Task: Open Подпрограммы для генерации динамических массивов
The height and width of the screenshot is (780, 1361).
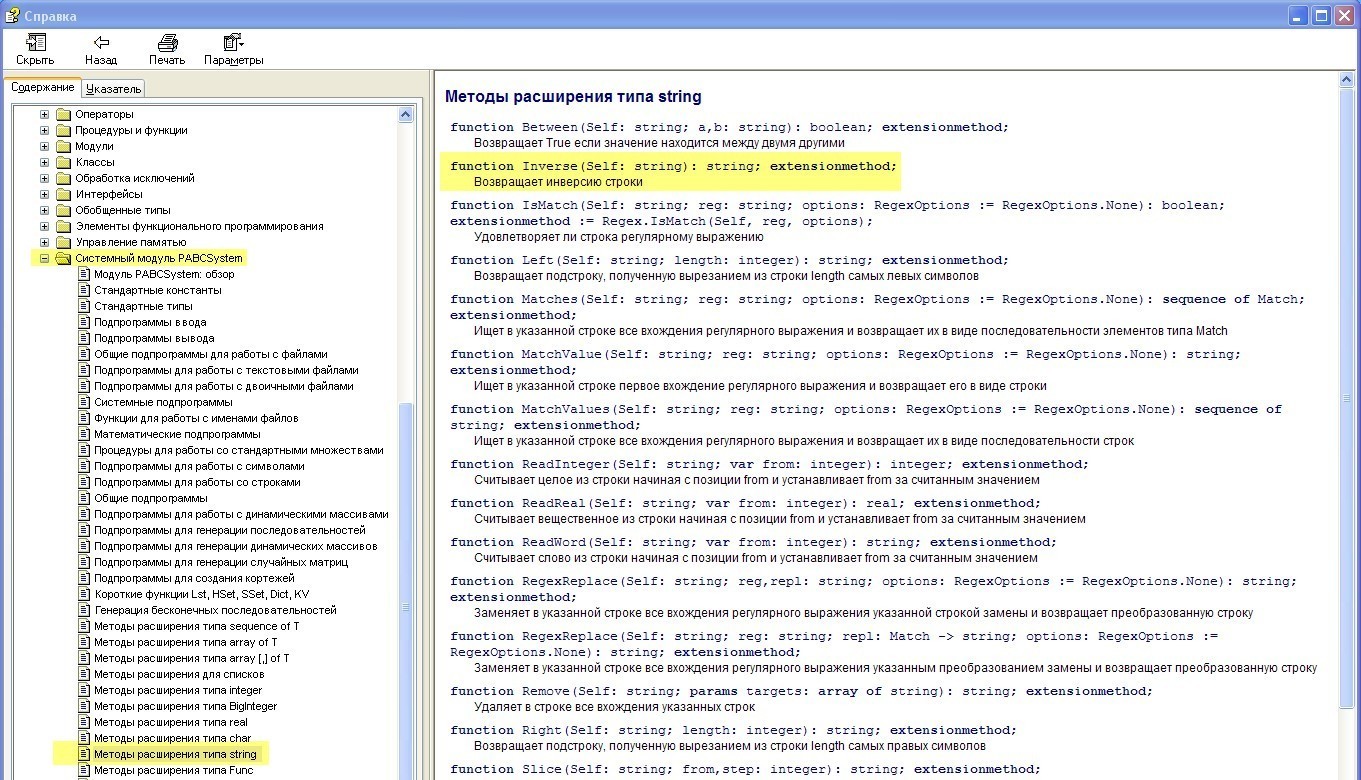Action: [x=235, y=546]
